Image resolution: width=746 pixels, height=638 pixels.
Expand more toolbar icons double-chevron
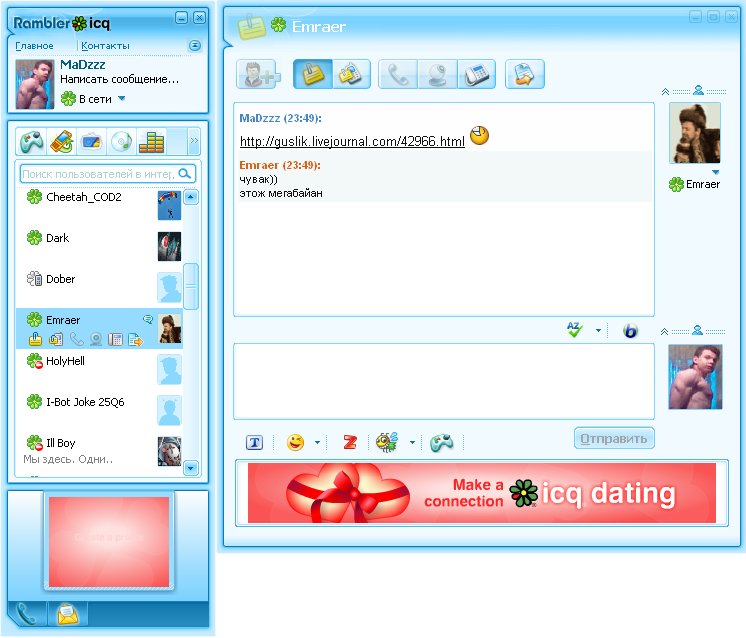coord(194,141)
